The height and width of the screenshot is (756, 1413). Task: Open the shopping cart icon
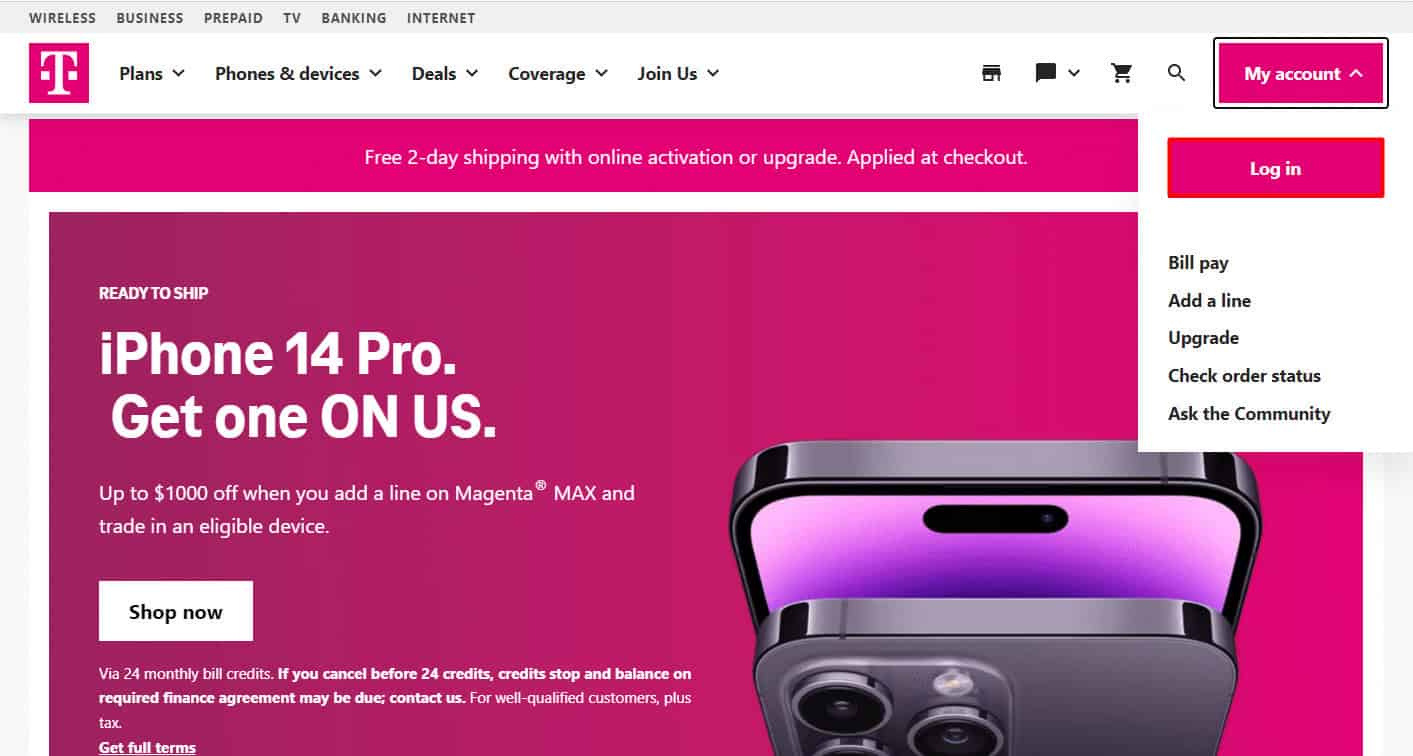[1122, 73]
